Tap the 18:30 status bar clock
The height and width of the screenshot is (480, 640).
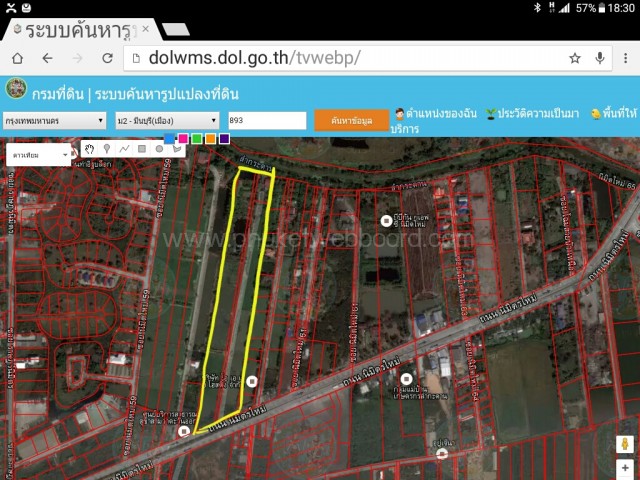pos(622,8)
